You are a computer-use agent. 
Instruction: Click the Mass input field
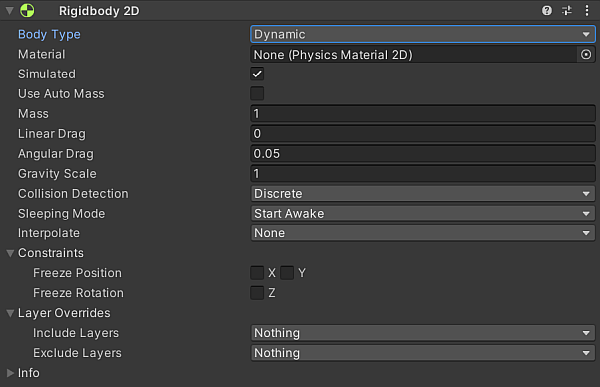[423, 114]
